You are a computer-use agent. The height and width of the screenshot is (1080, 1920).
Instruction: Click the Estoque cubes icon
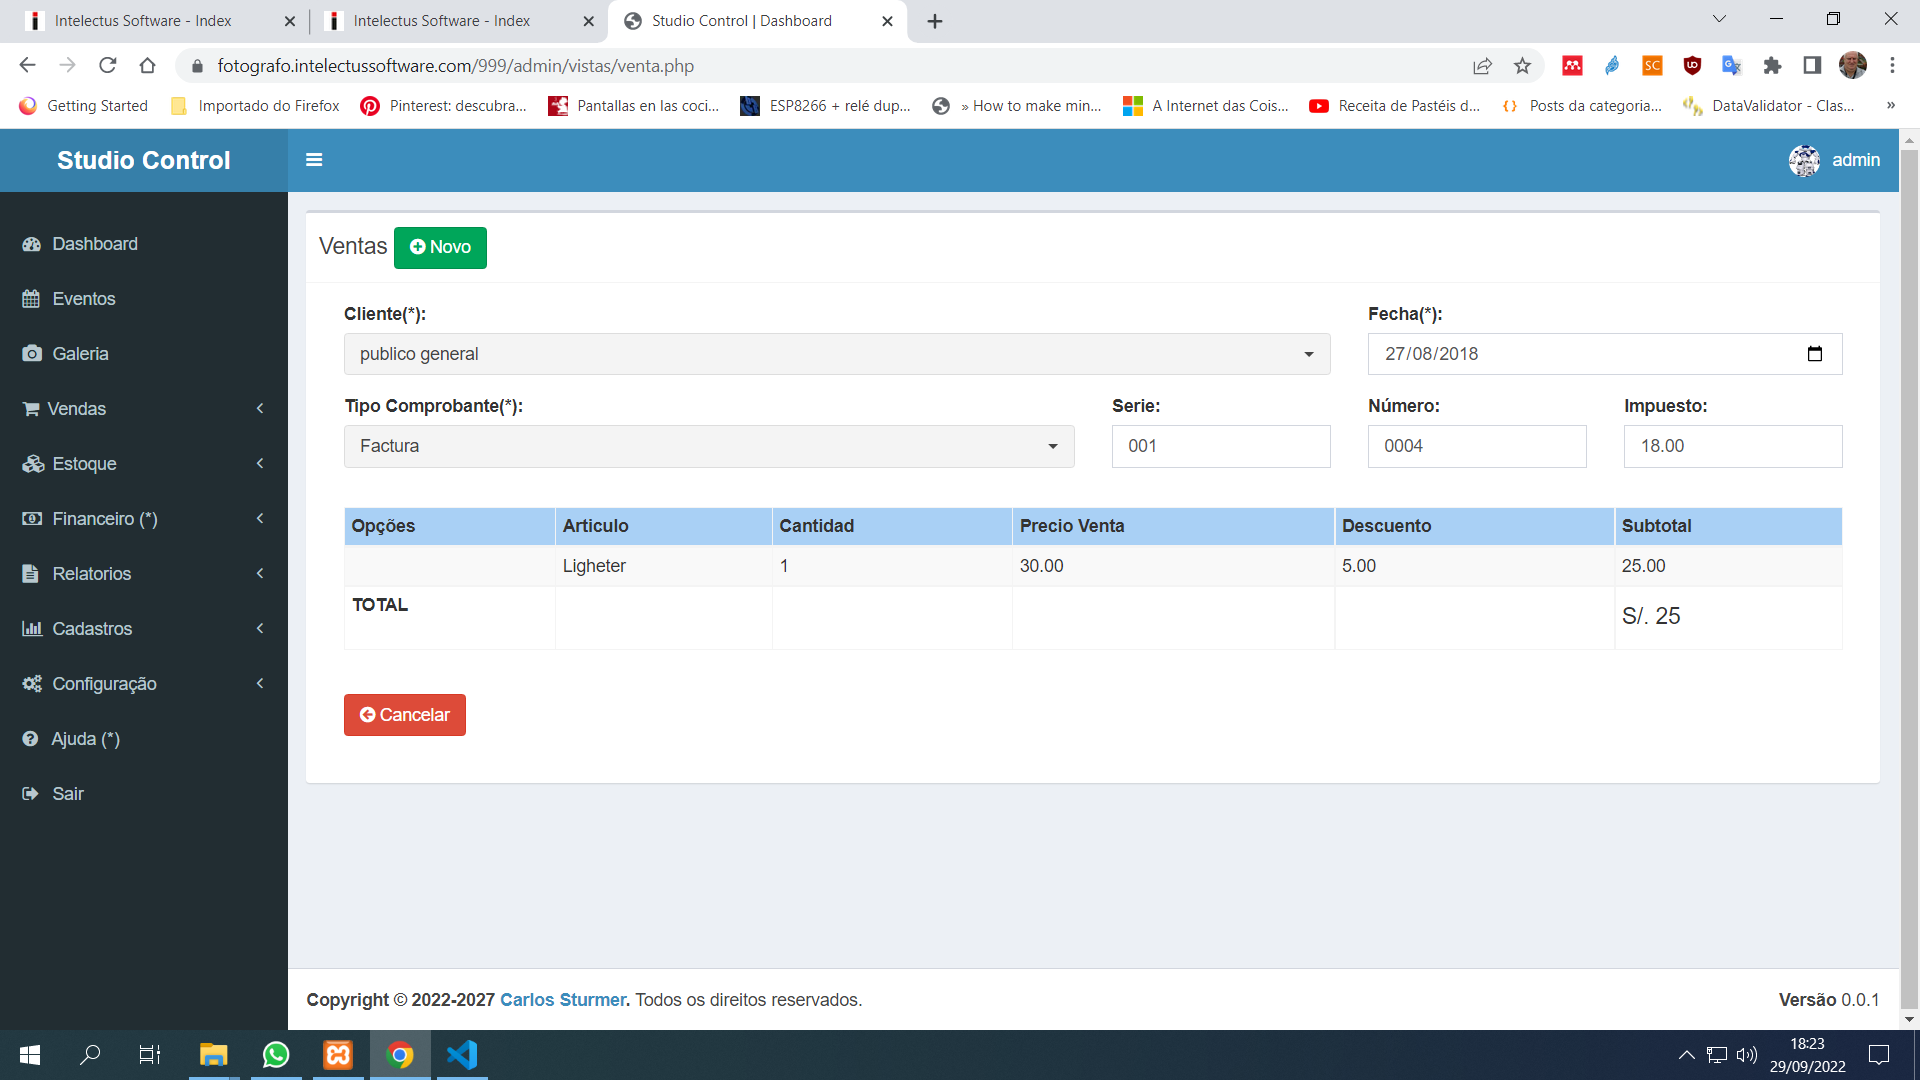click(x=33, y=464)
